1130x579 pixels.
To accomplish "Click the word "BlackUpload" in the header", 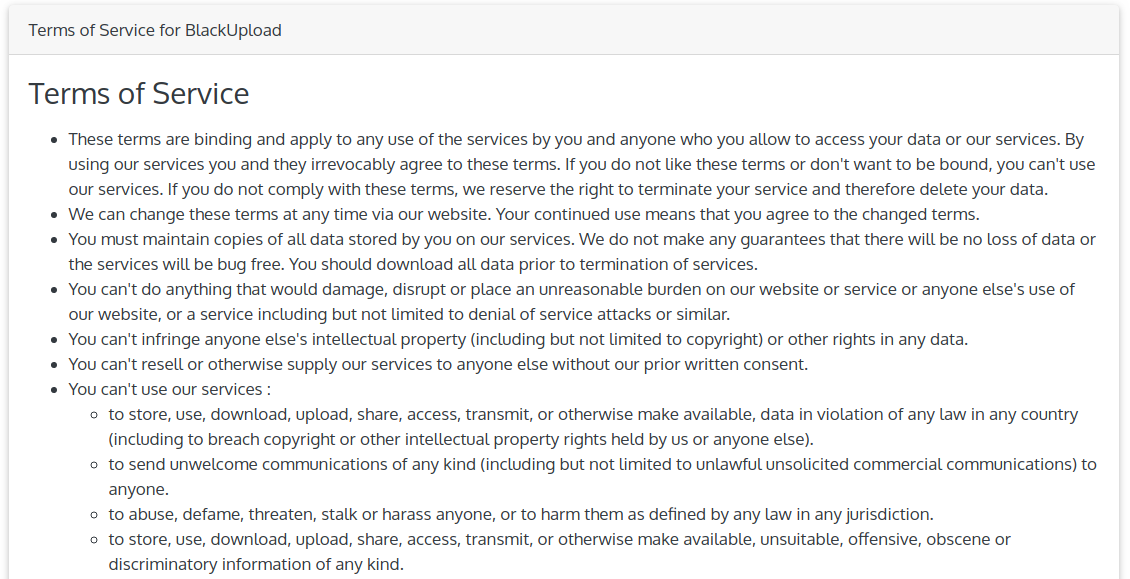I will pyautogui.click(x=233, y=30).
